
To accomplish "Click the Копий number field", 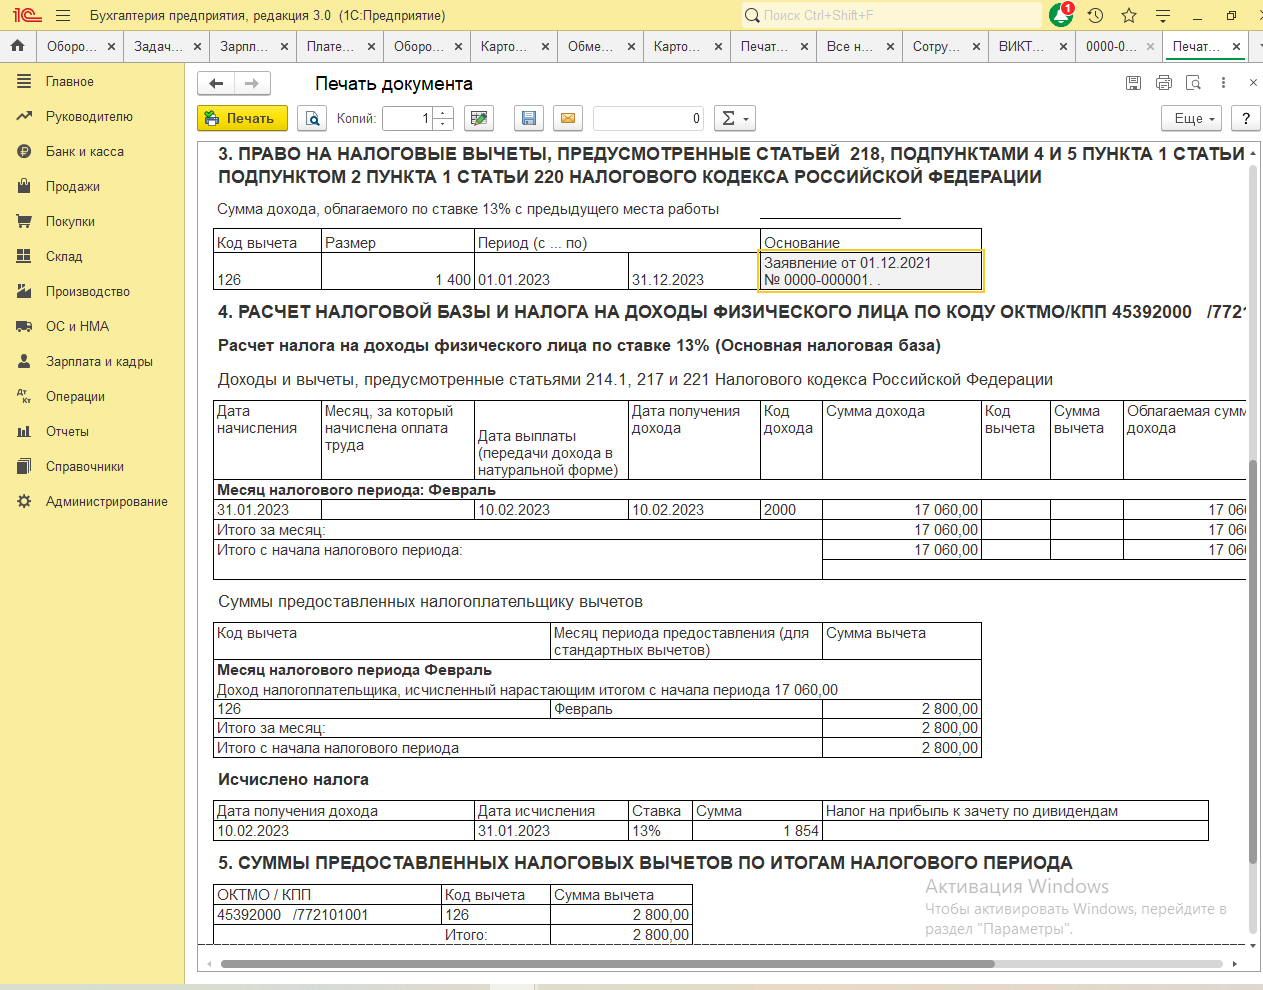I will [408, 118].
